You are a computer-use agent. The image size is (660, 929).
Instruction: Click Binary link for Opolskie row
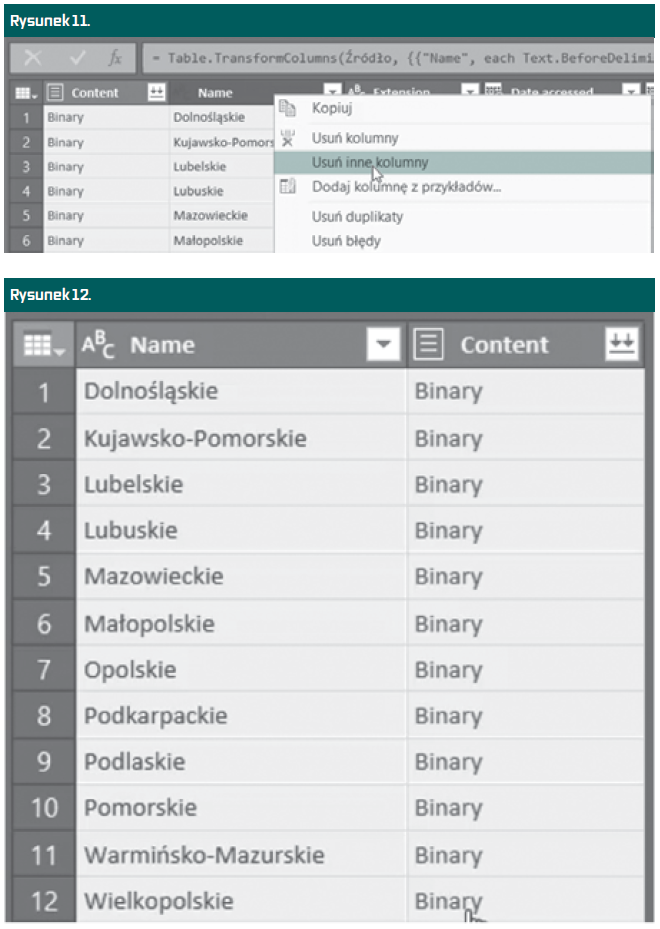pos(448,671)
